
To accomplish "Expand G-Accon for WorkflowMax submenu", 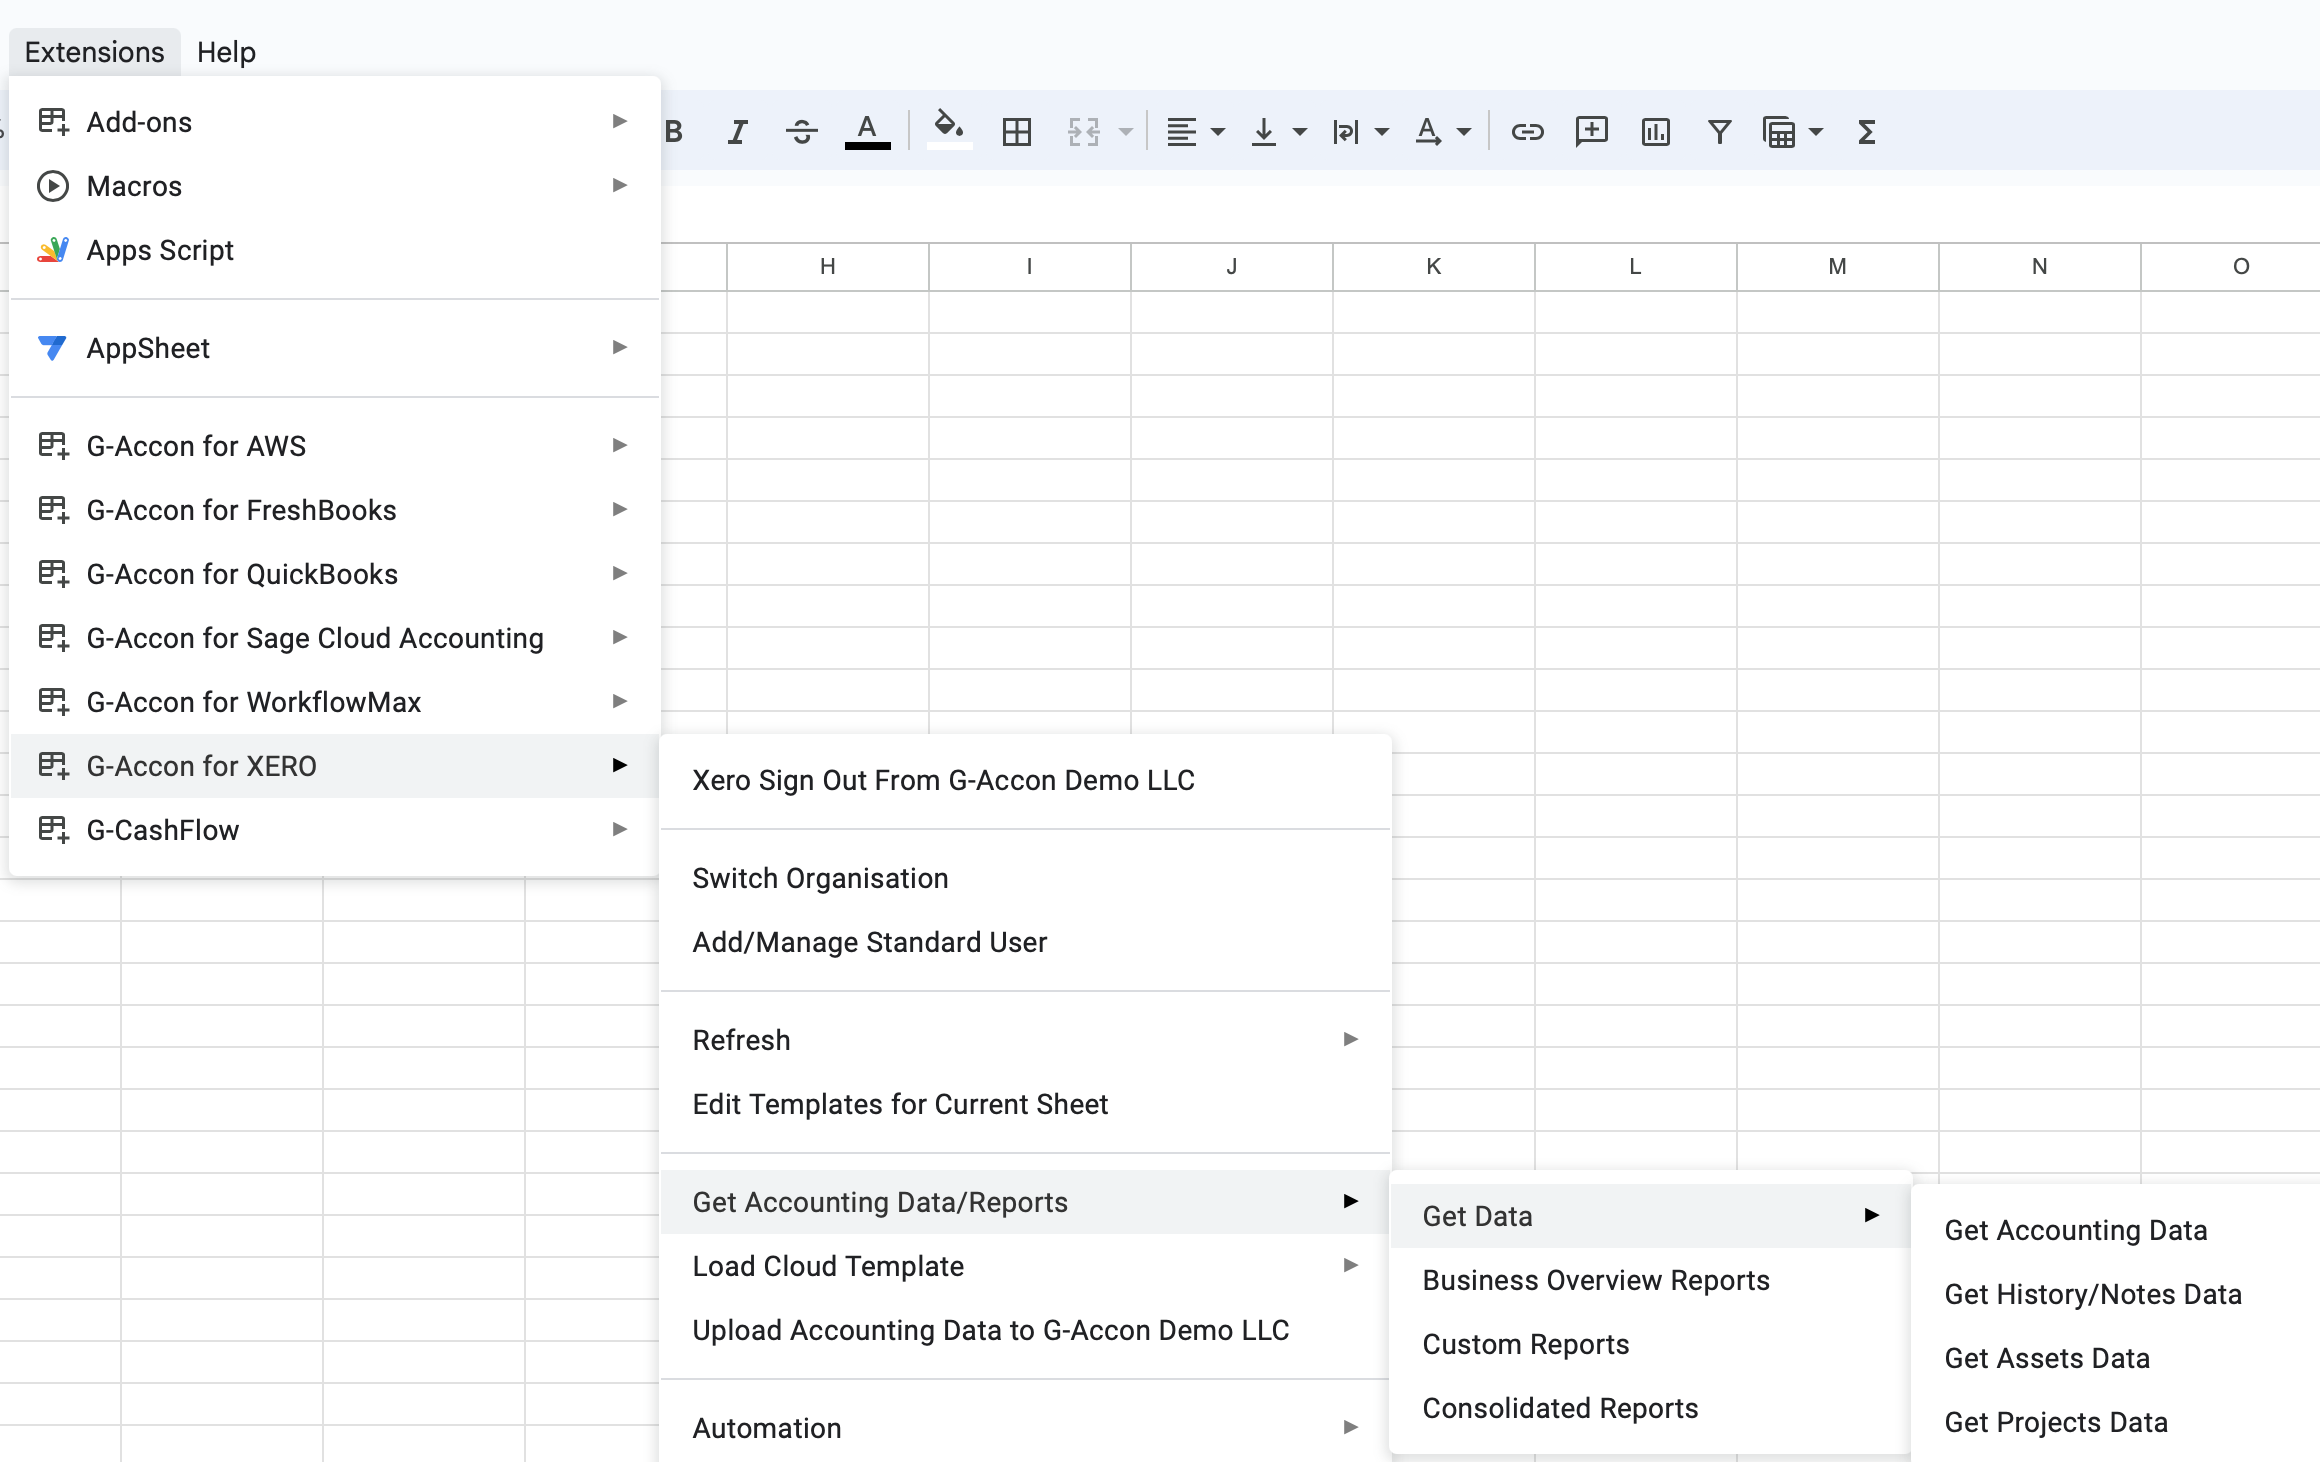I will (x=335, y=702).
